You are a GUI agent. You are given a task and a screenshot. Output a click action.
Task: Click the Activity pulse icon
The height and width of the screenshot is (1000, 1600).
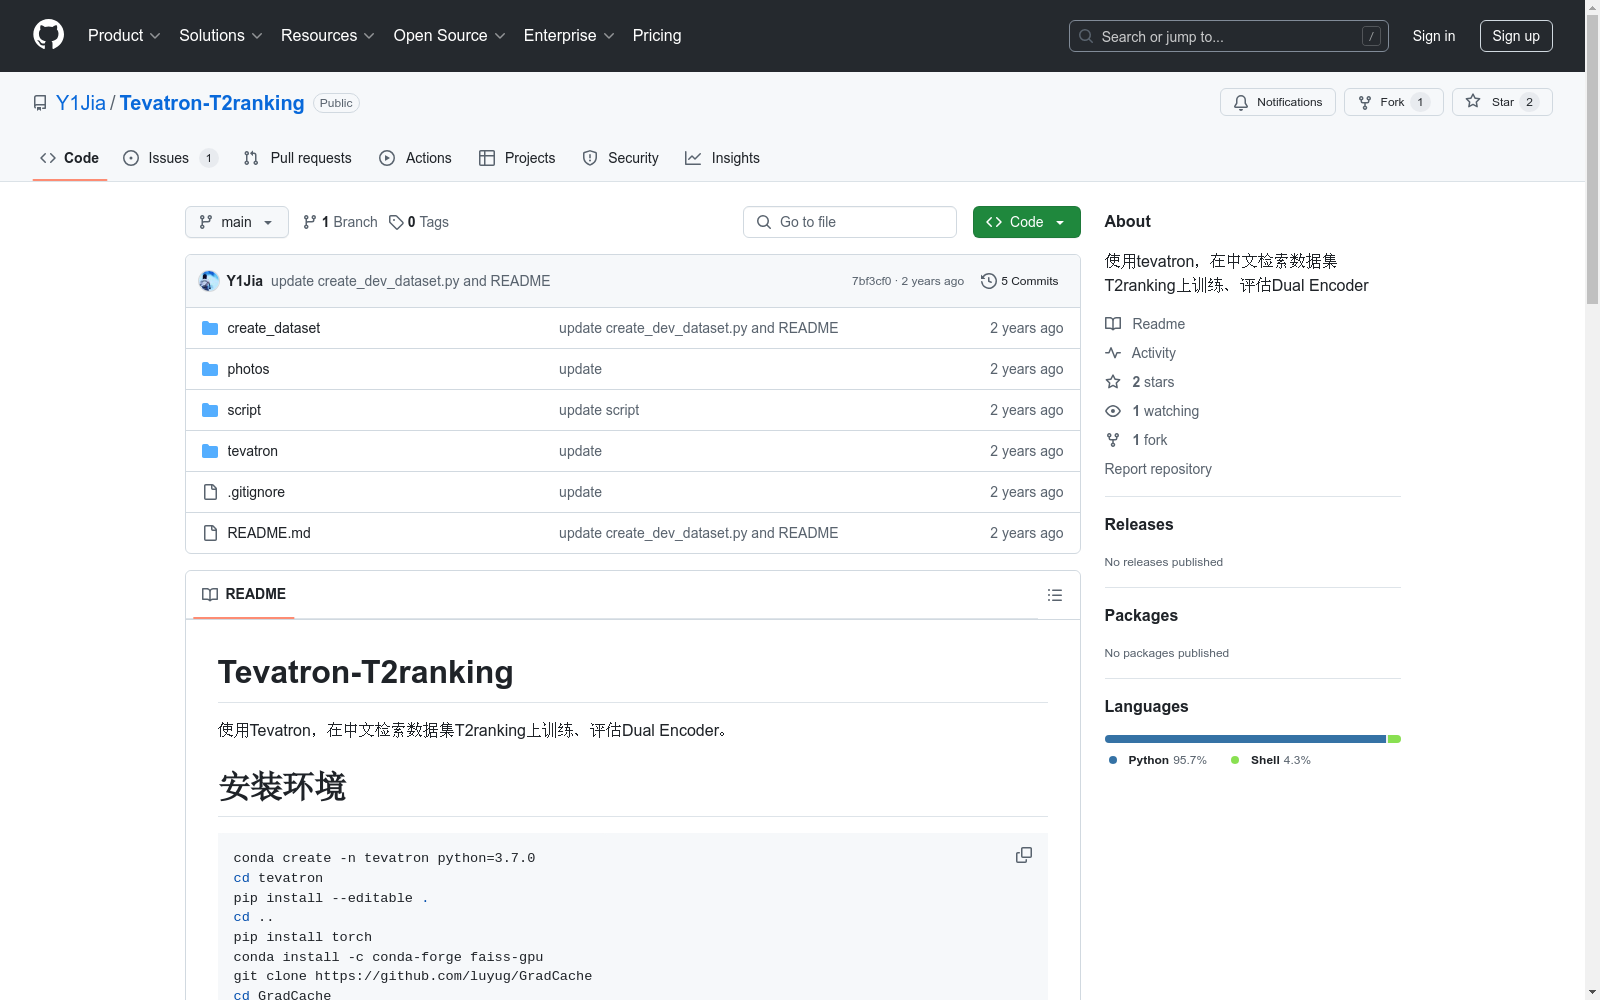tap(1113, 353)
